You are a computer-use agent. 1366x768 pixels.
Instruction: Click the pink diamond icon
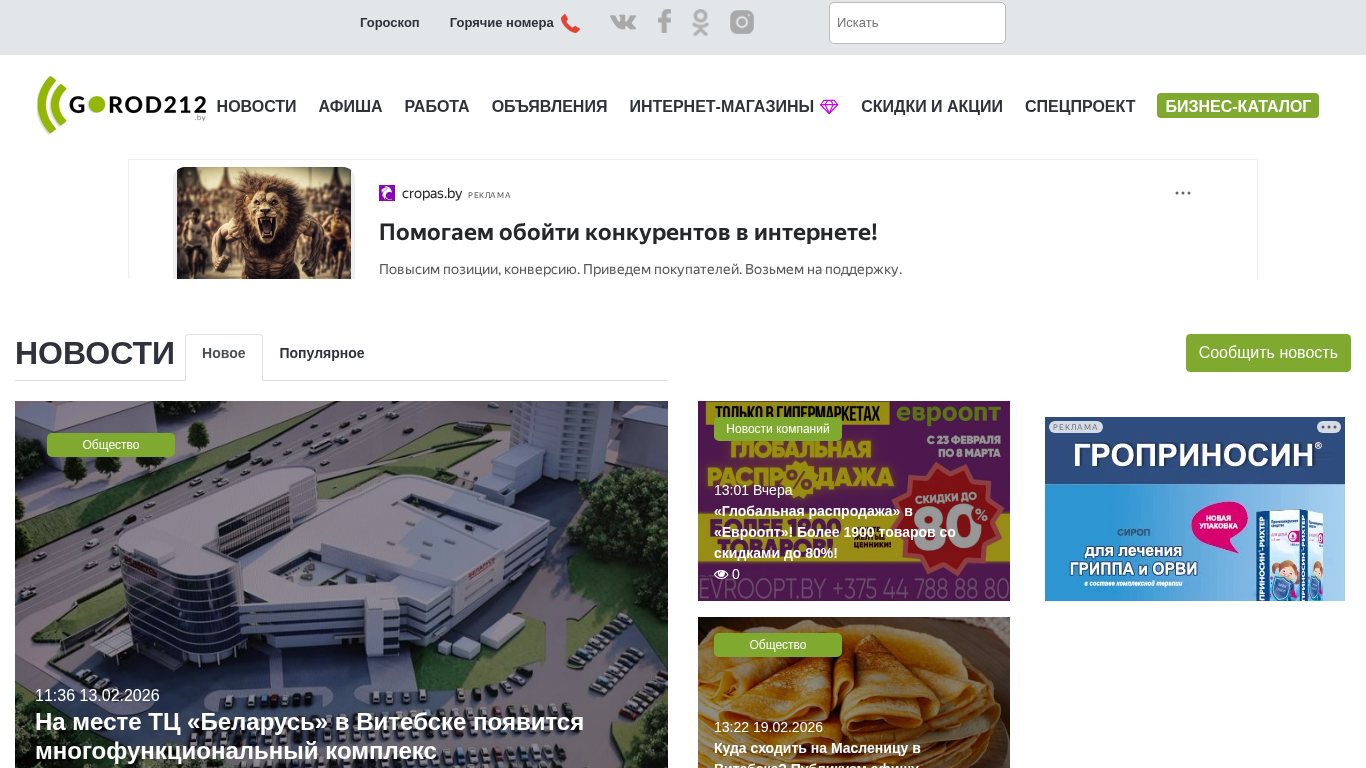(x=829, y=107)
